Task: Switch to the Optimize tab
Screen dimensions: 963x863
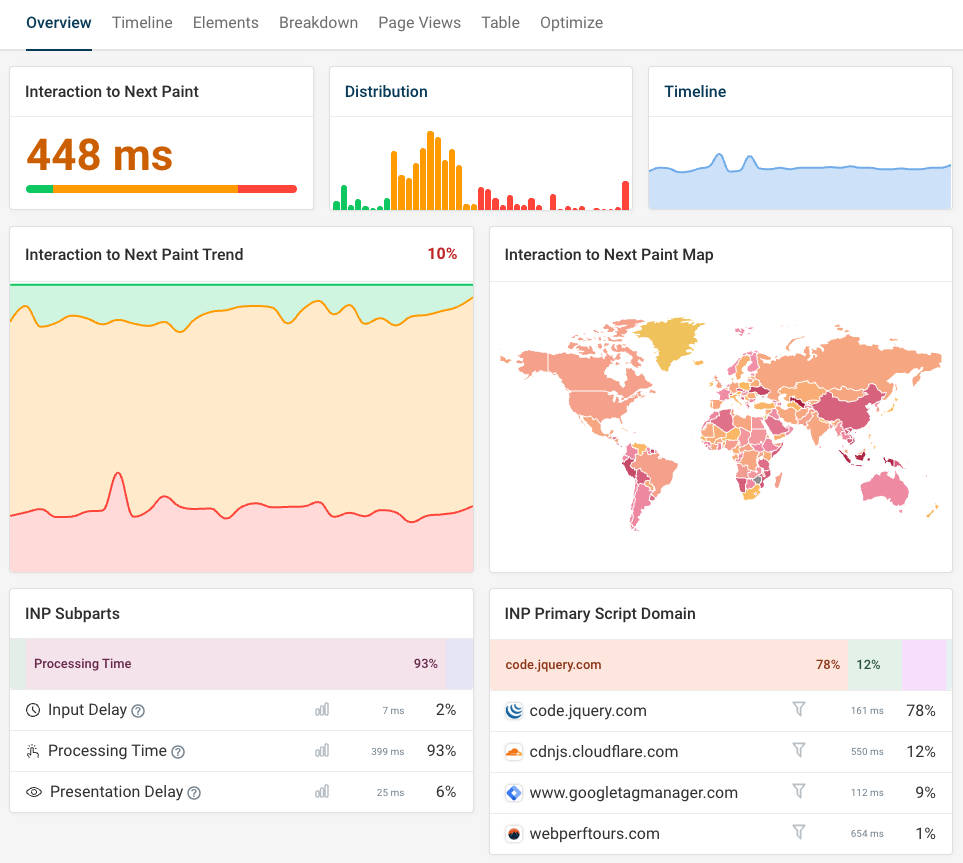Action: click(x=571, y=22)
